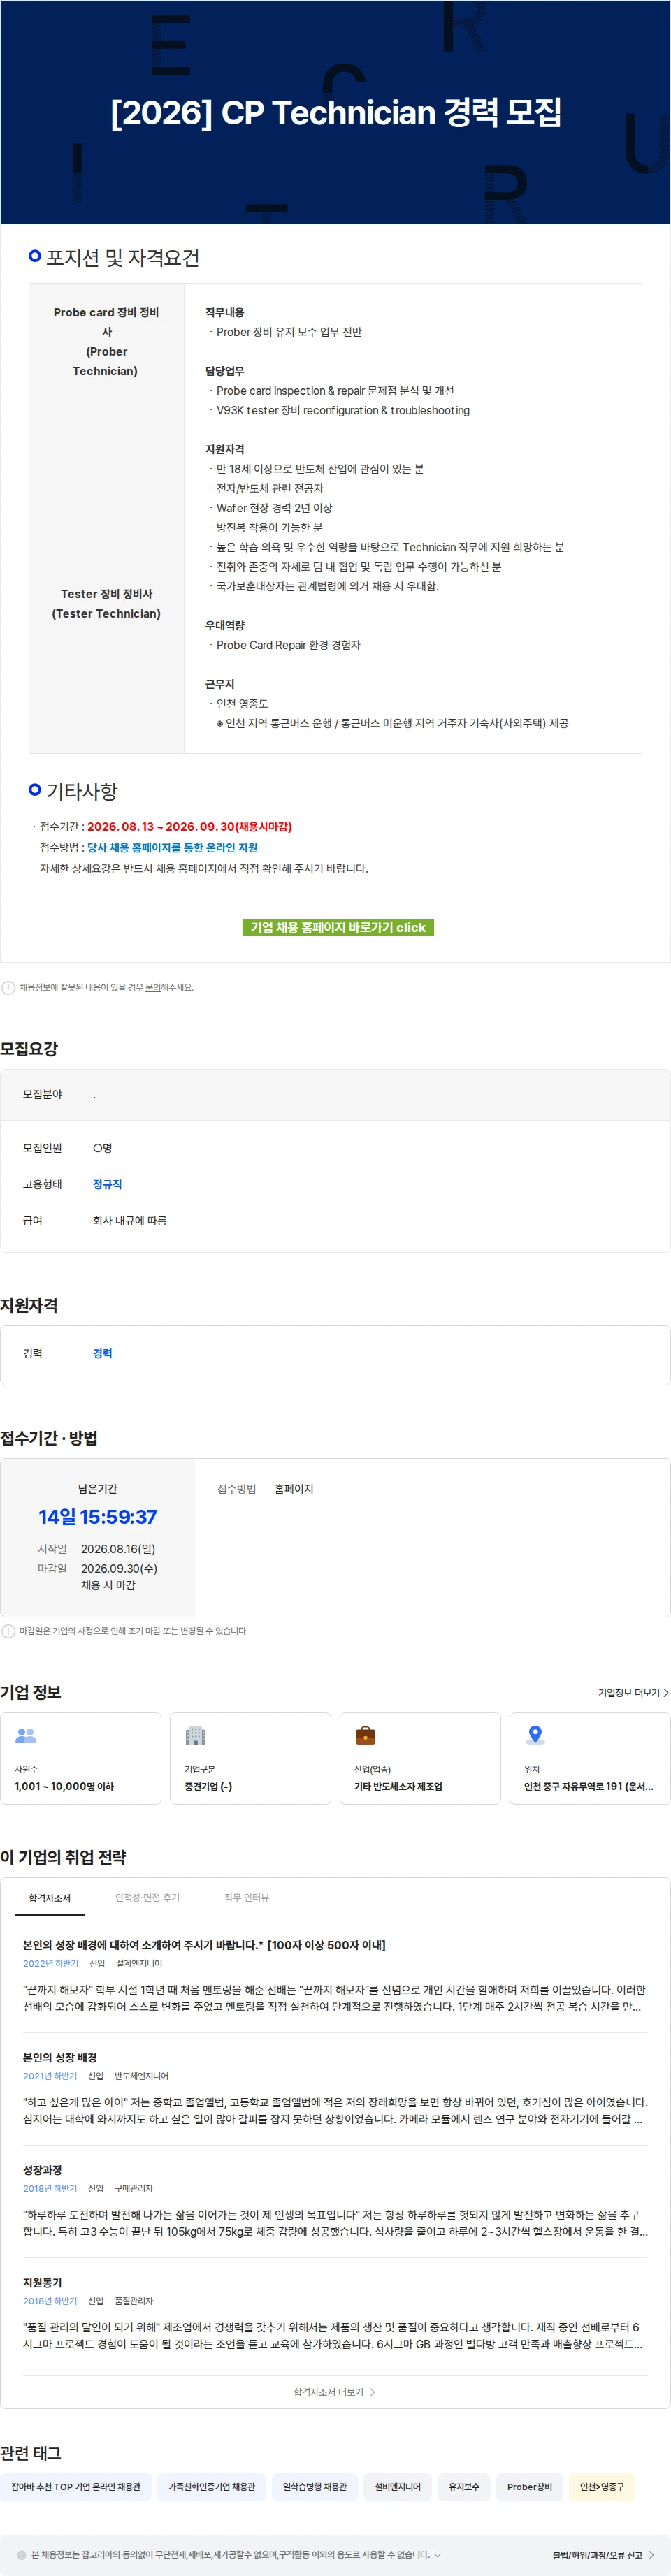
Task: Click the 설비엔지니어 tag
Action: [x=398, y=2487]
